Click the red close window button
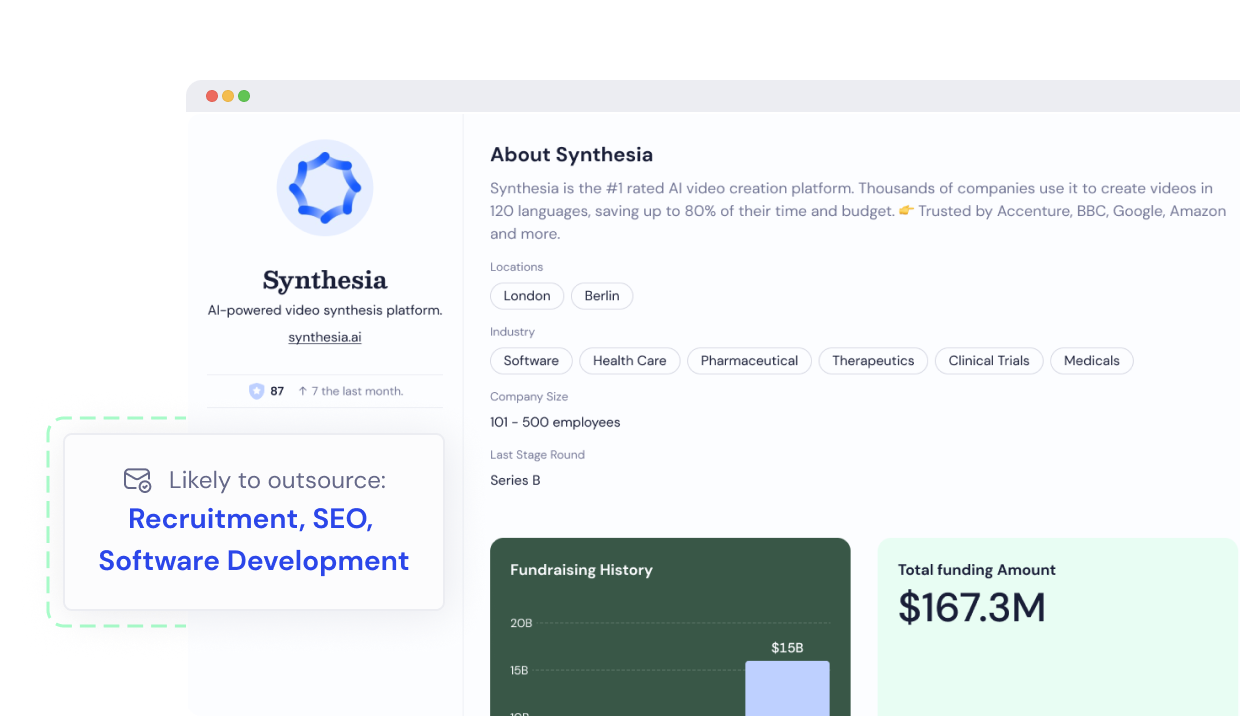The image size is (1240, 716). pos(212,96)
